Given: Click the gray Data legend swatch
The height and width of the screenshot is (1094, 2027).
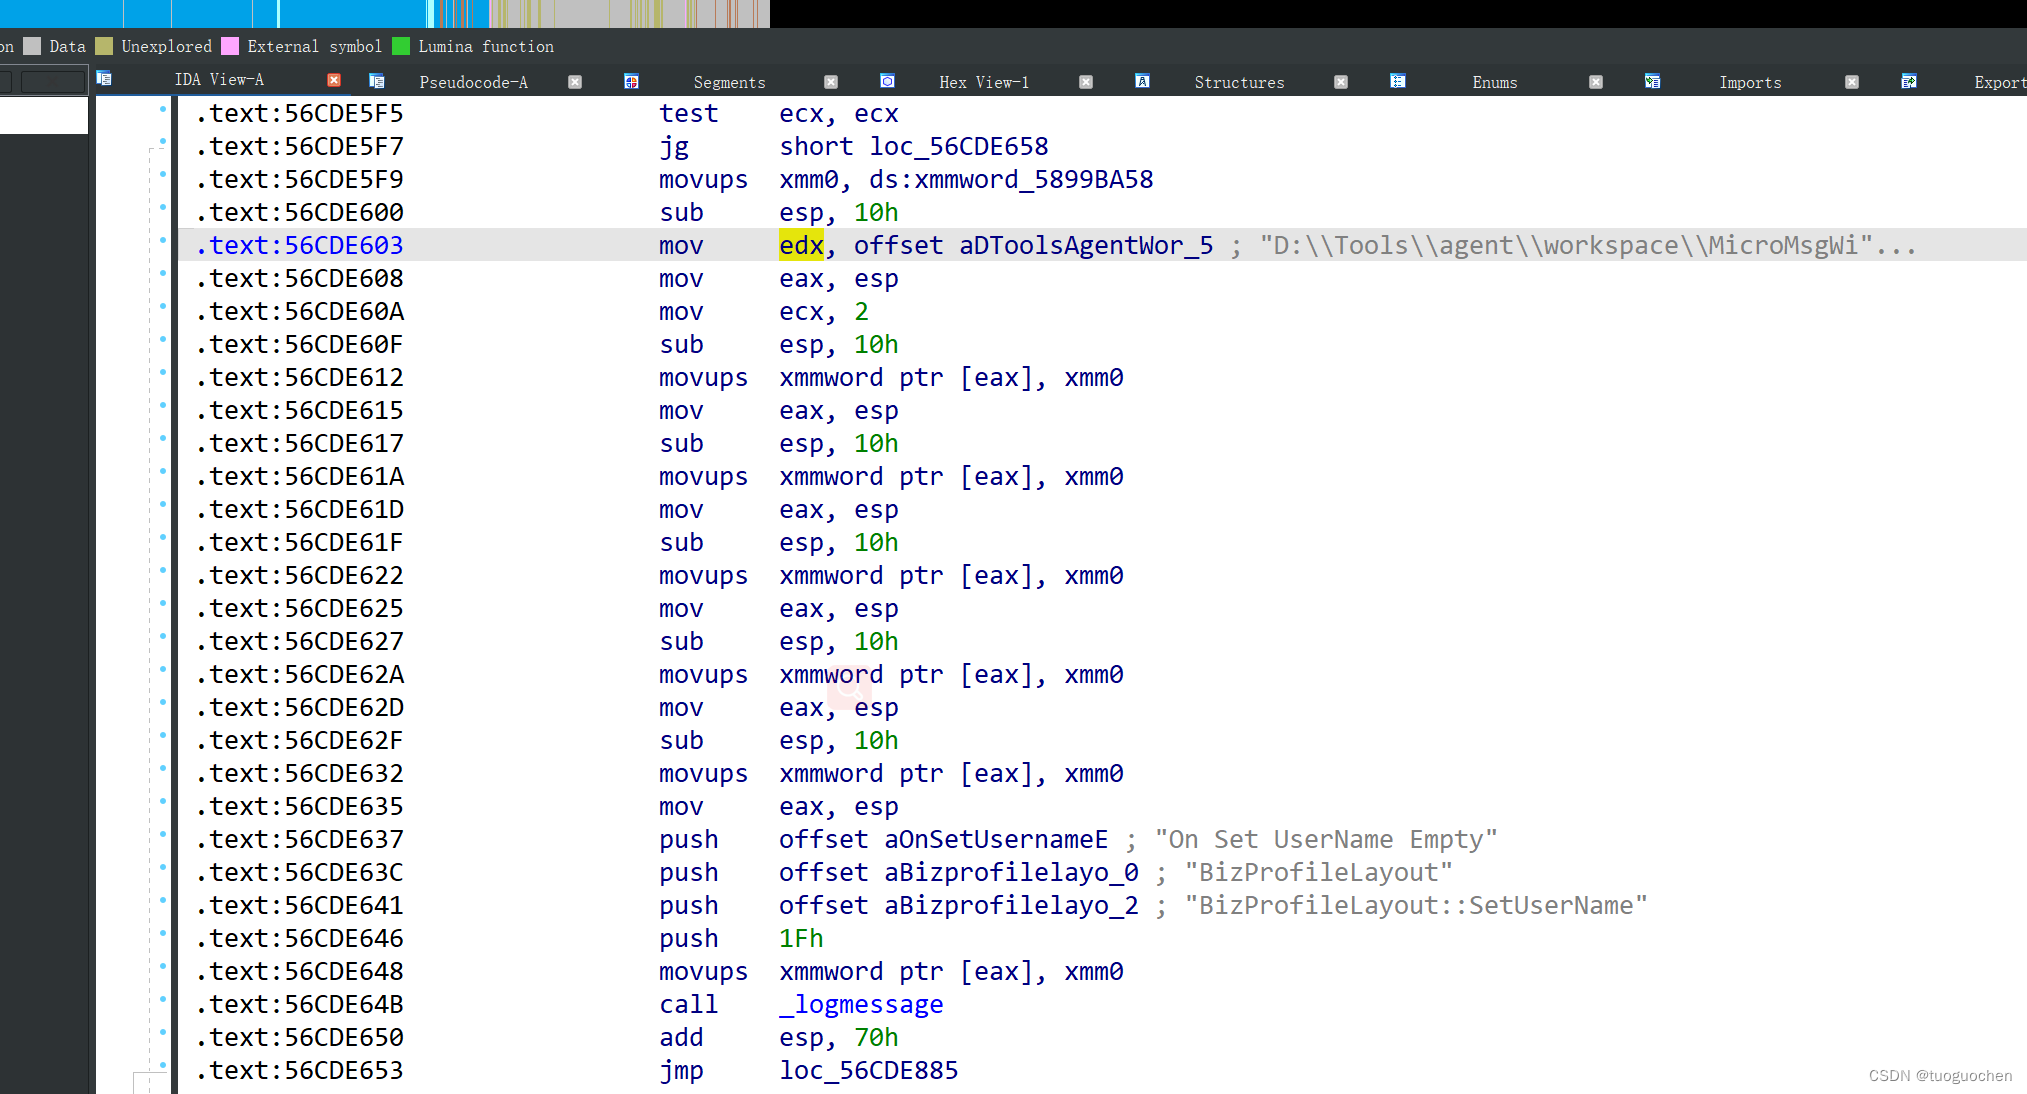Looking at the screenshot, I should point(32,46).
